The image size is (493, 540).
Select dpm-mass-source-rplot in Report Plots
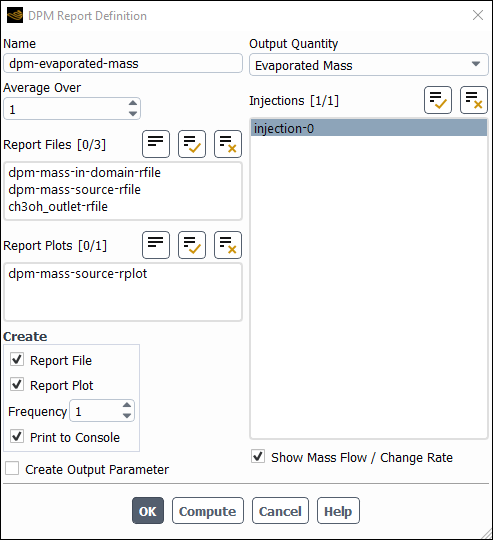tap(78, 274)
